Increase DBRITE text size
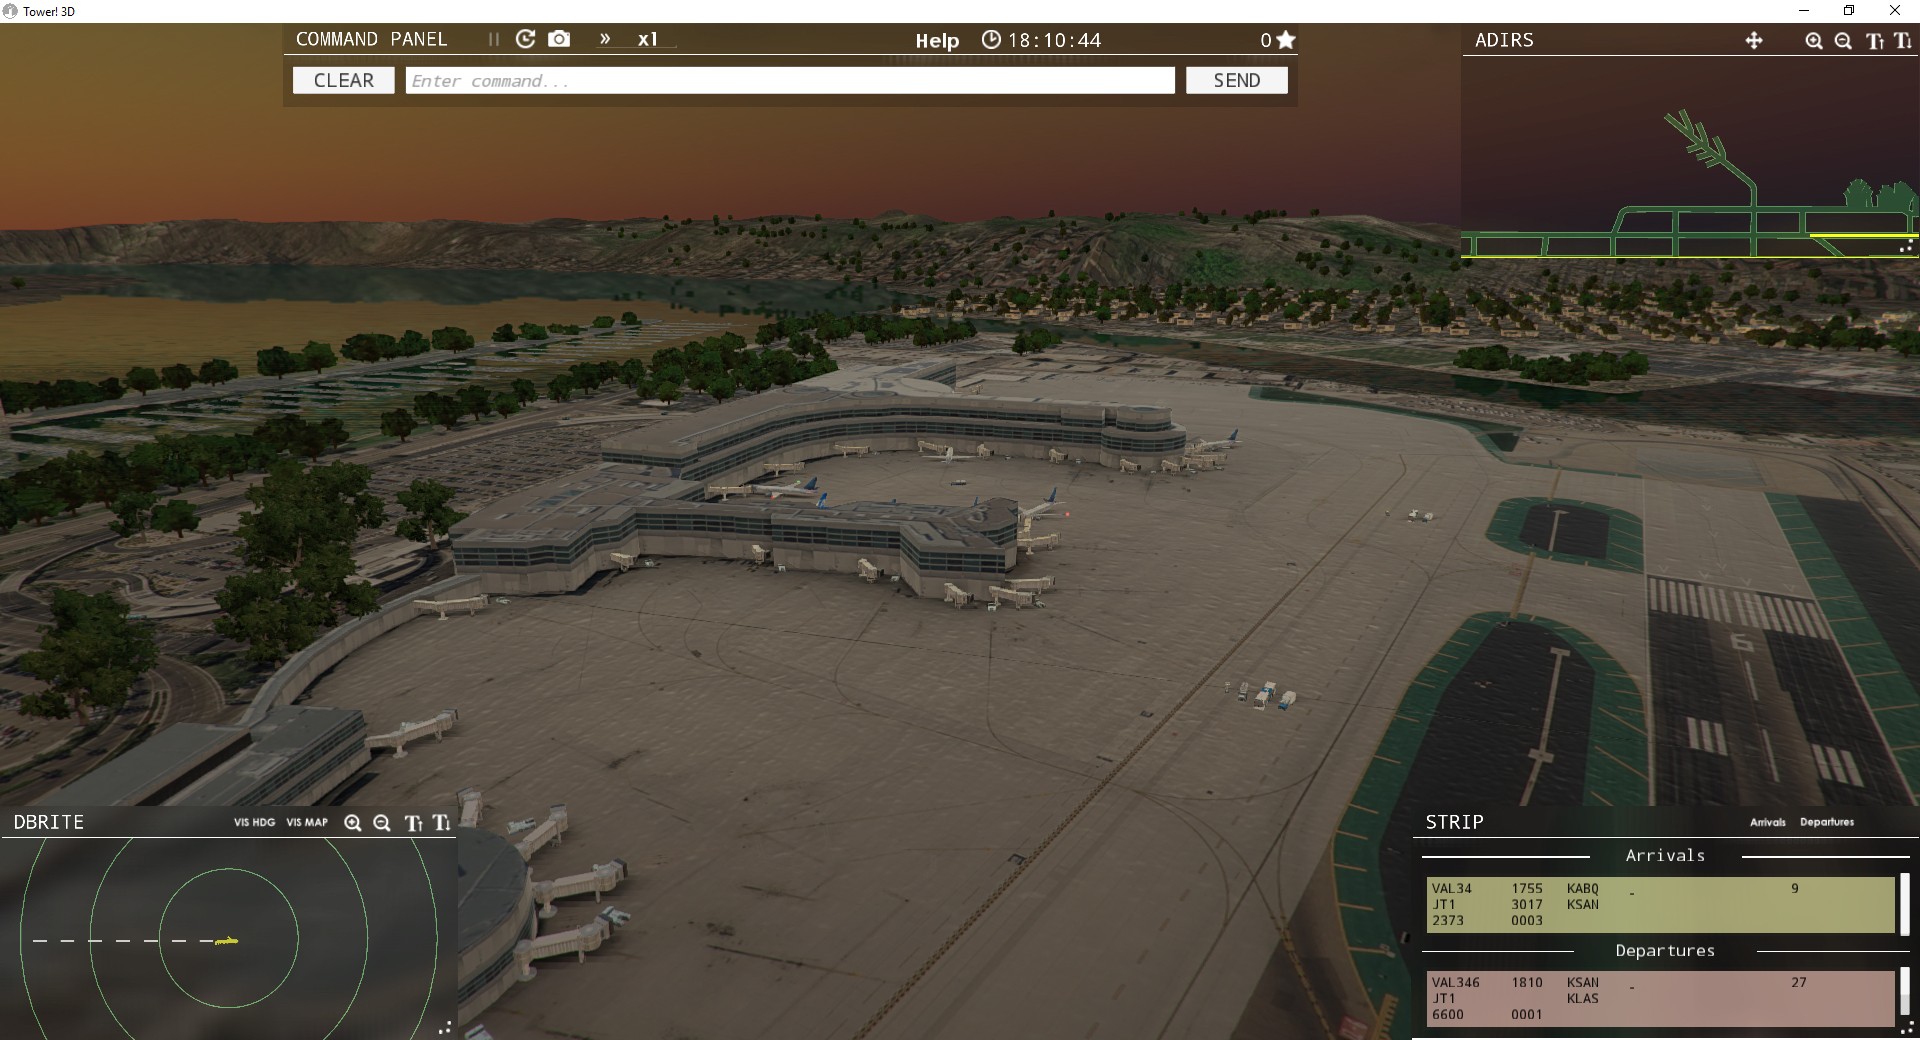Screen dimensions: 1920x1040 pyautogui.click(x=413, y=823)
